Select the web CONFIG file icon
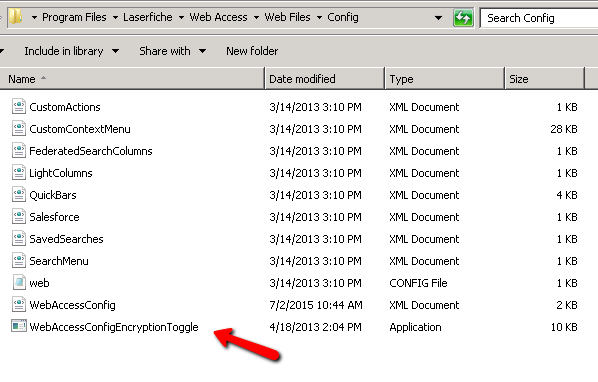Image resolution: width=598 pixels, height=382 pixels. 19,282
